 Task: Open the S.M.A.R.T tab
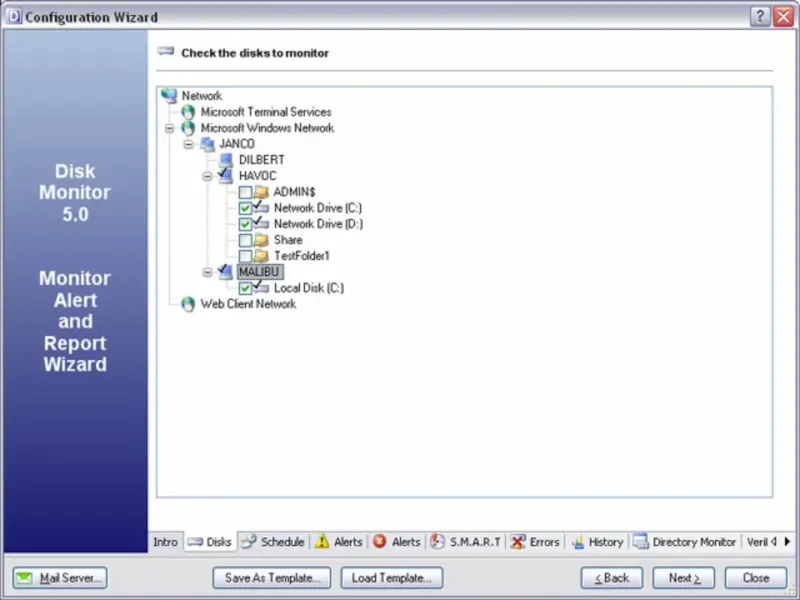click(466, 542)
